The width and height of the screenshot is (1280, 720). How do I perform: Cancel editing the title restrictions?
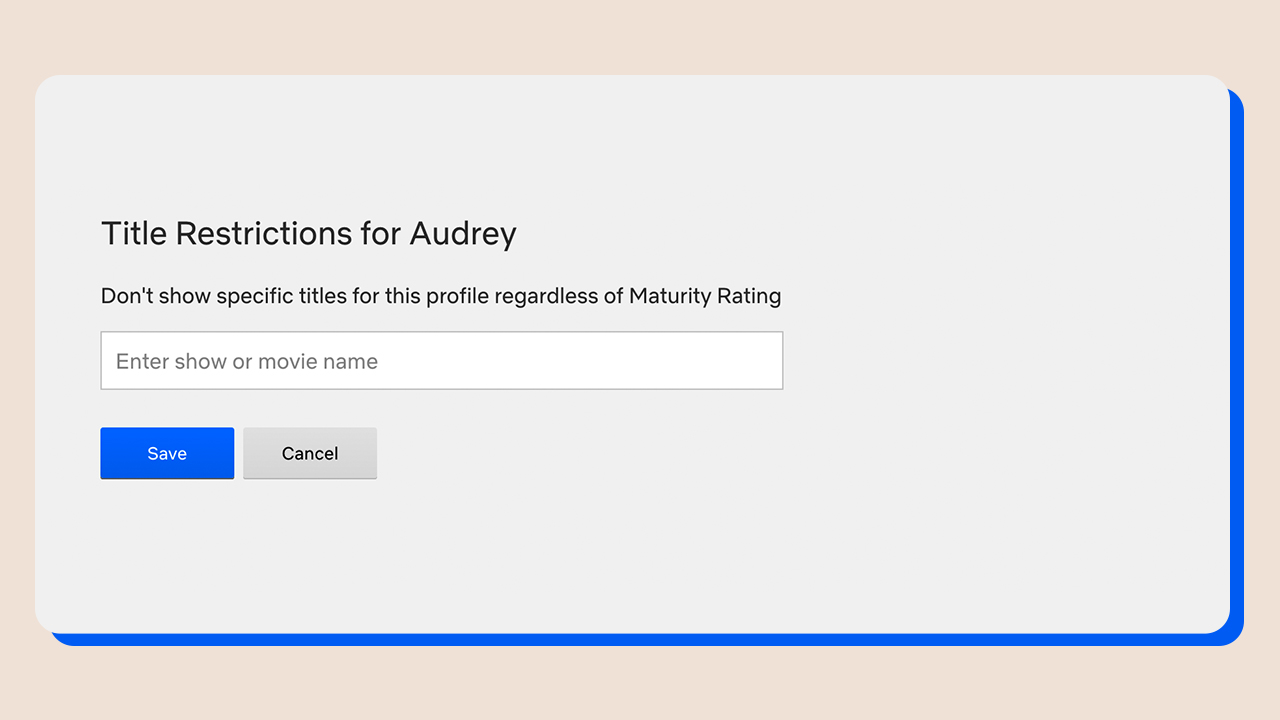[310, 453]
